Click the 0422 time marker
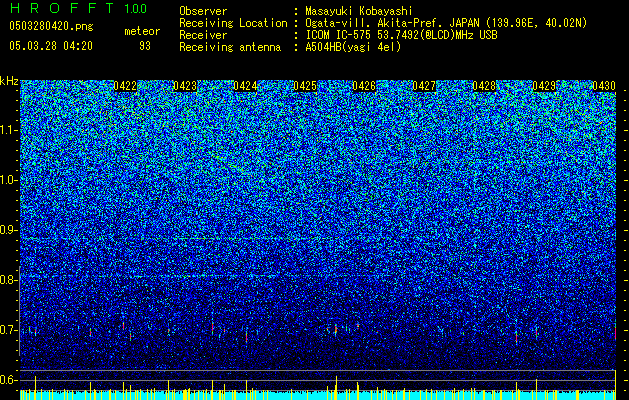The image size is (629, 400). pyautogui.click(x=125, y=86)
